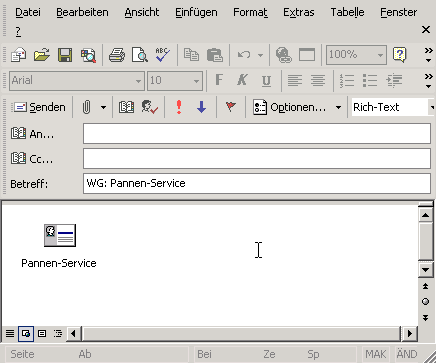The image size is (436, 363).
Task: Attach file with paperclip icon
Action: coord(86,107)
